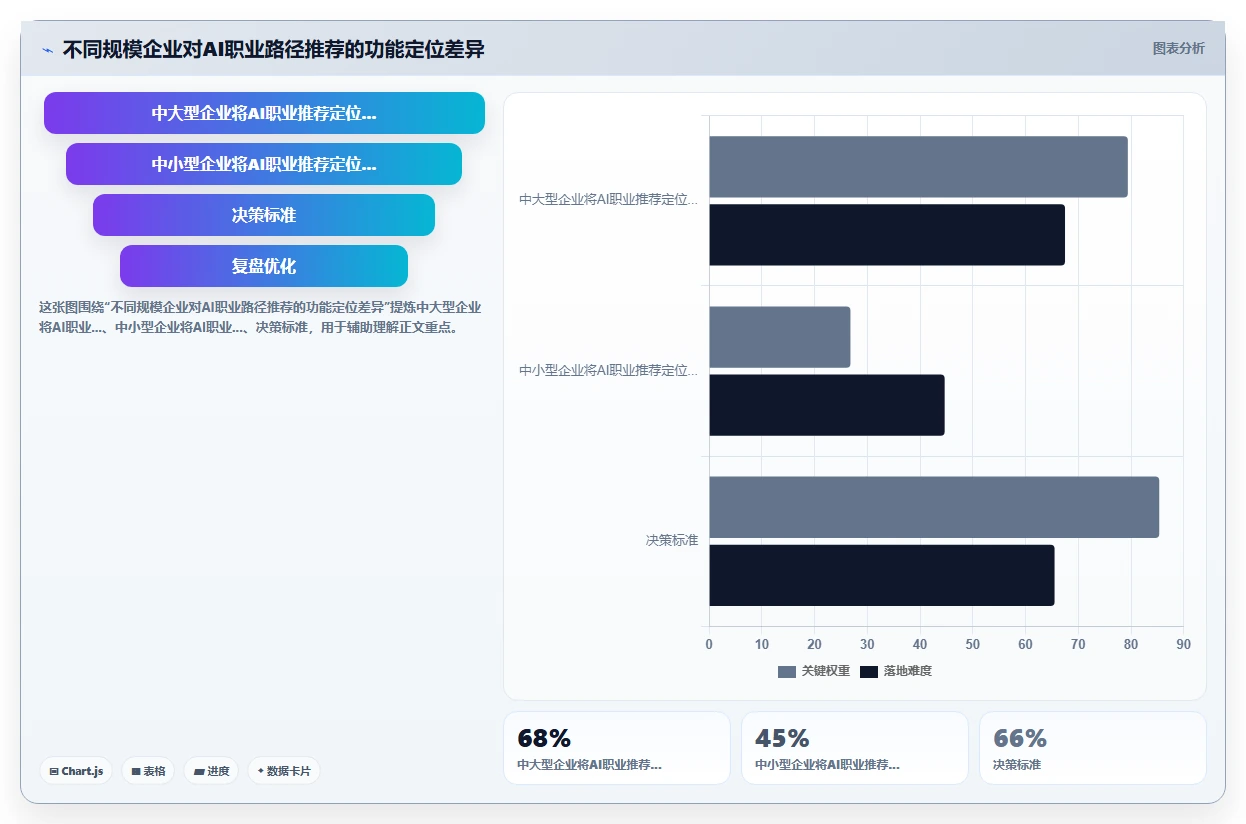This screenshot has width=1246, height=824.
Task: Open the 66% 决策标准 data card
Action: point(1093,748)
